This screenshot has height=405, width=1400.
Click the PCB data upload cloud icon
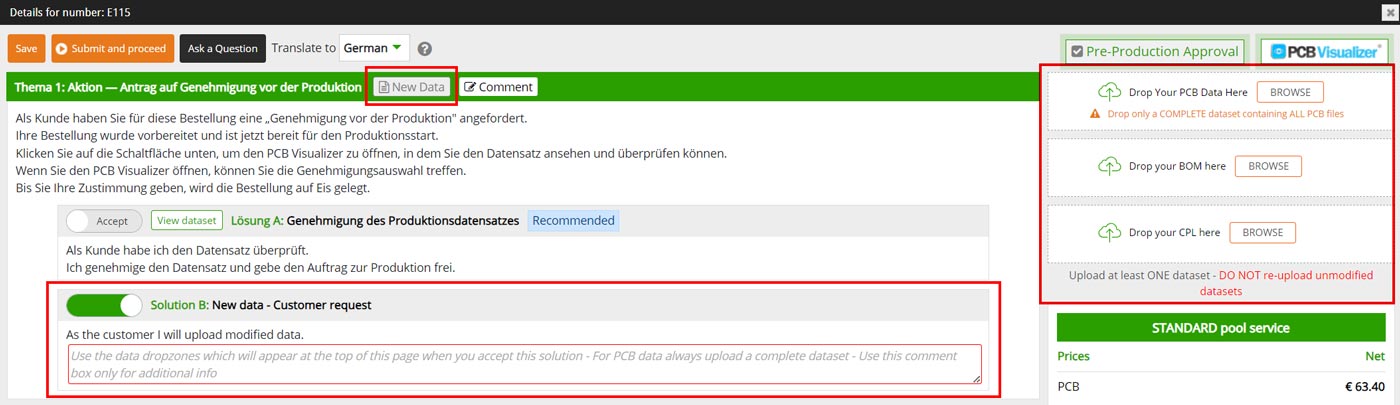click(1110, 92)
